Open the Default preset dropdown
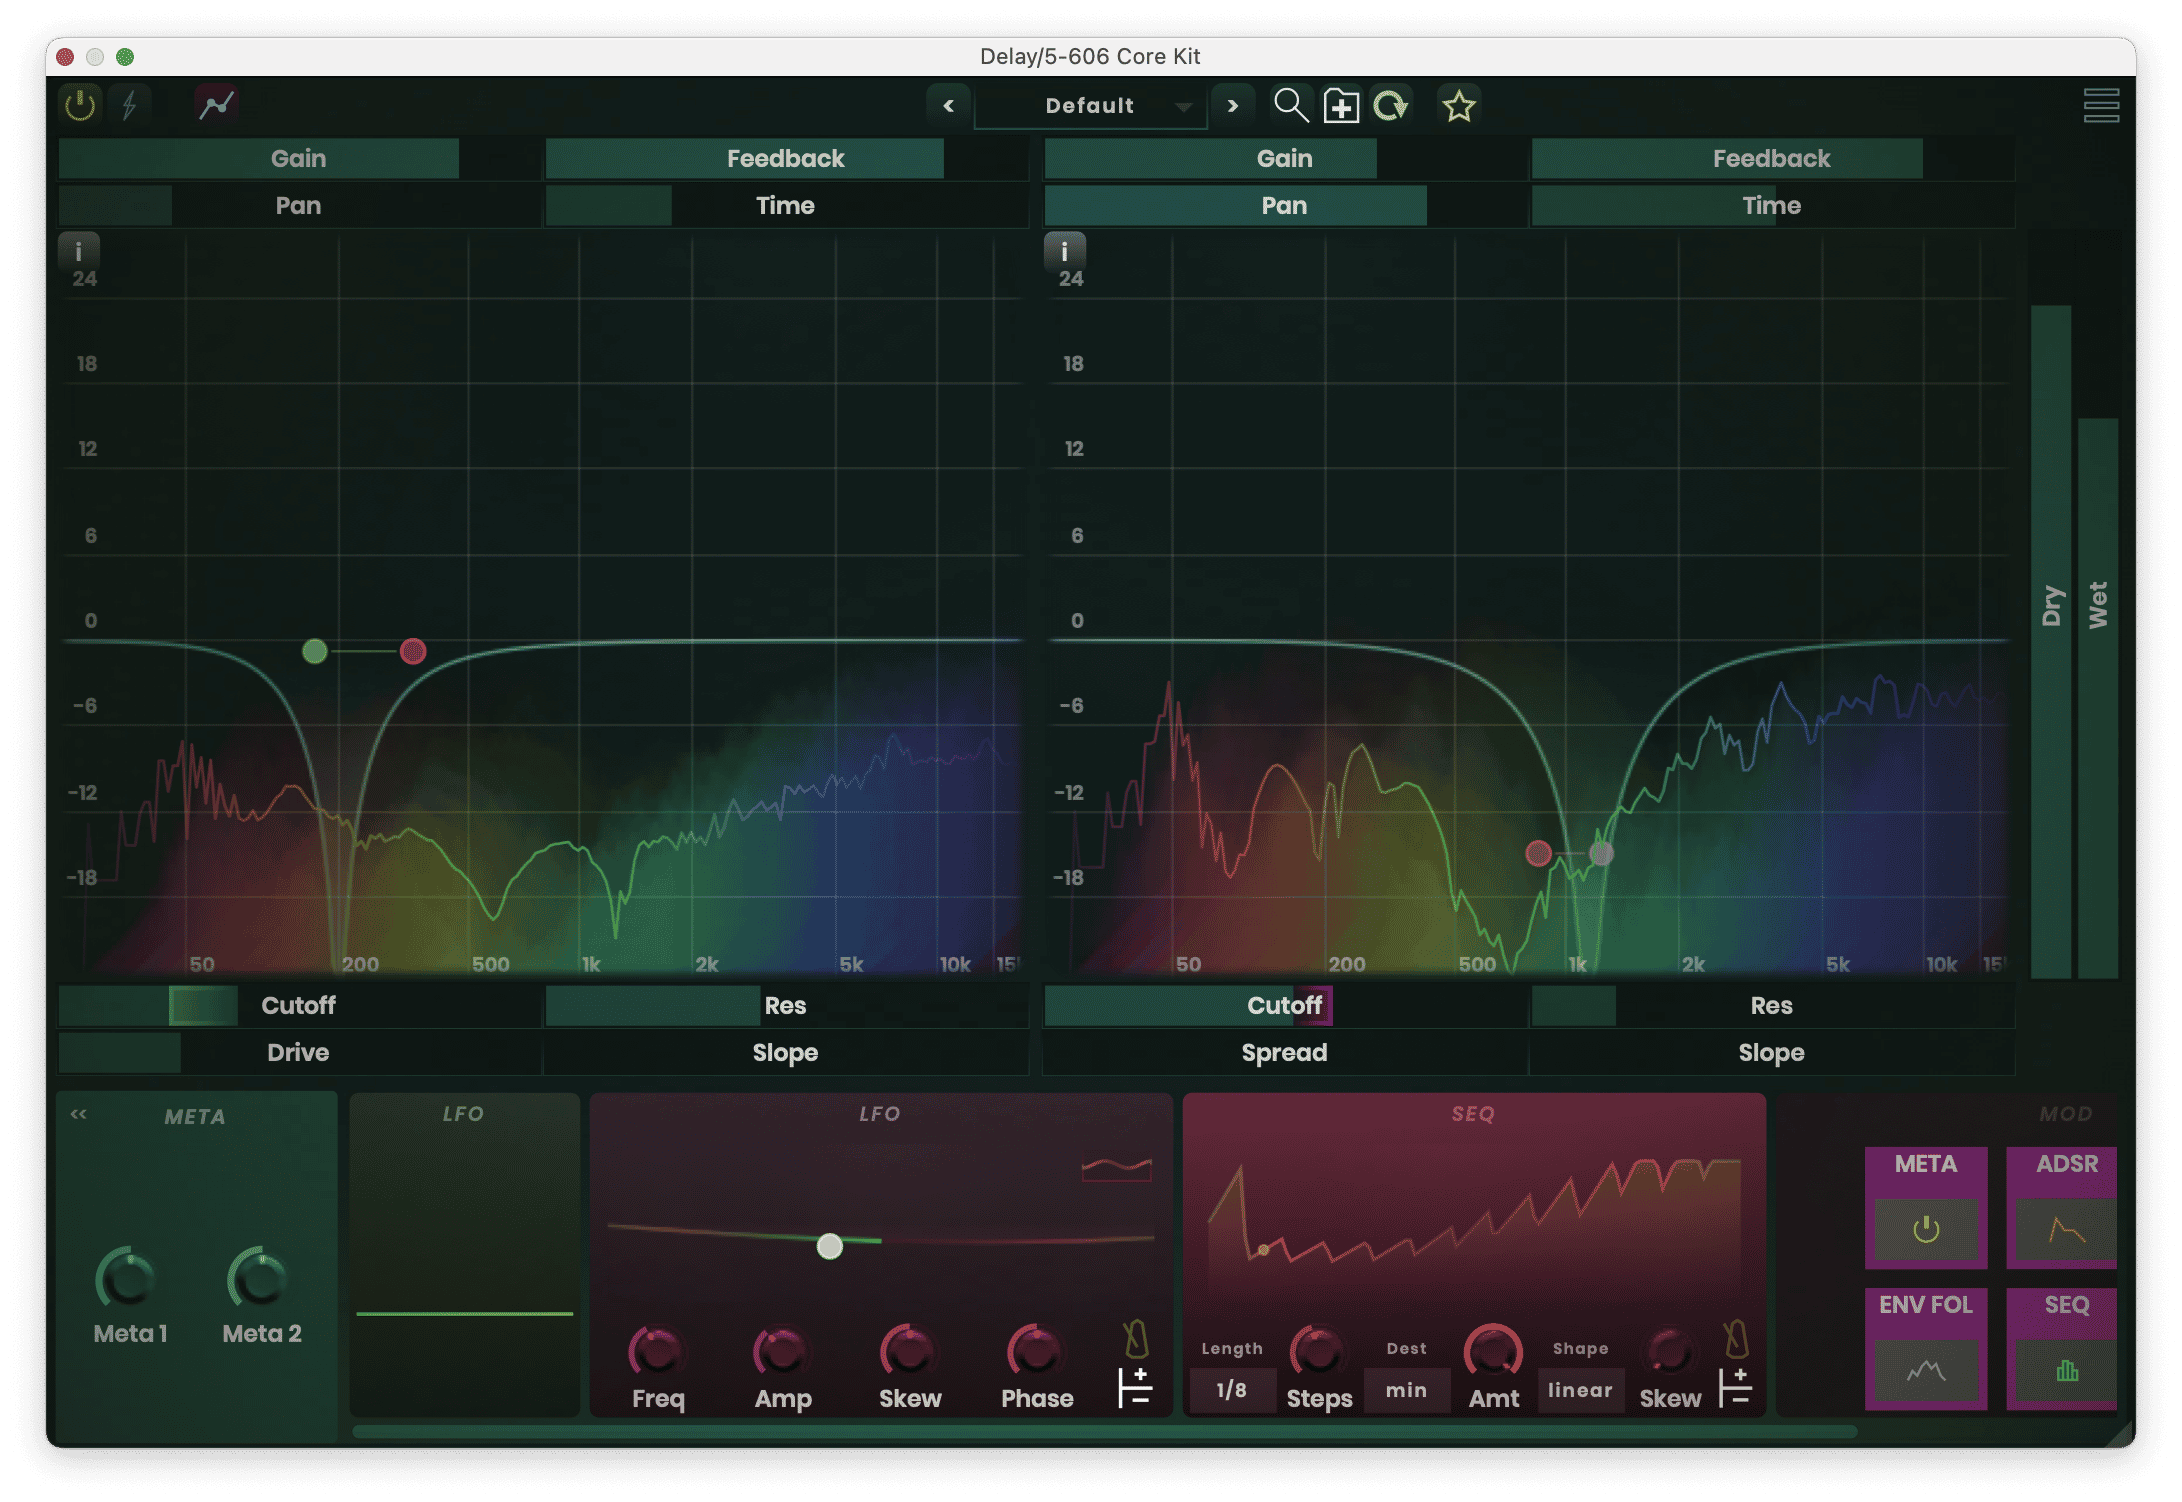The width and height of the screenshot is (2182, 1502). tap(1091, 105)
